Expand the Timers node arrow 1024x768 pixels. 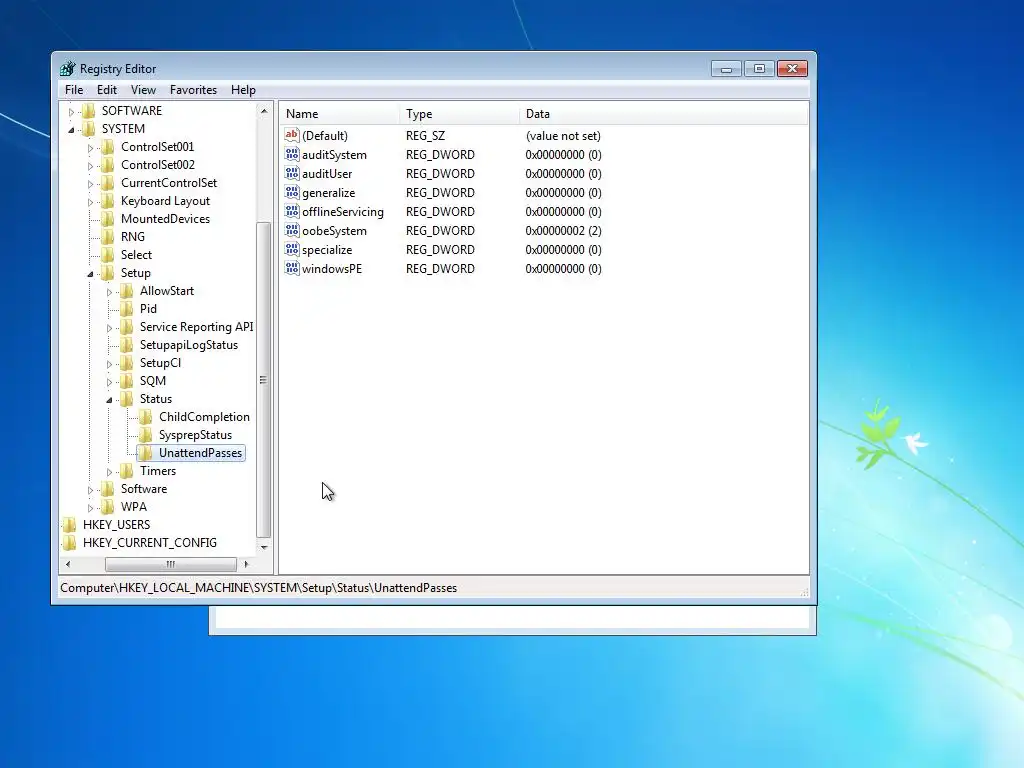pyautogui.click(x=109, y=472)
